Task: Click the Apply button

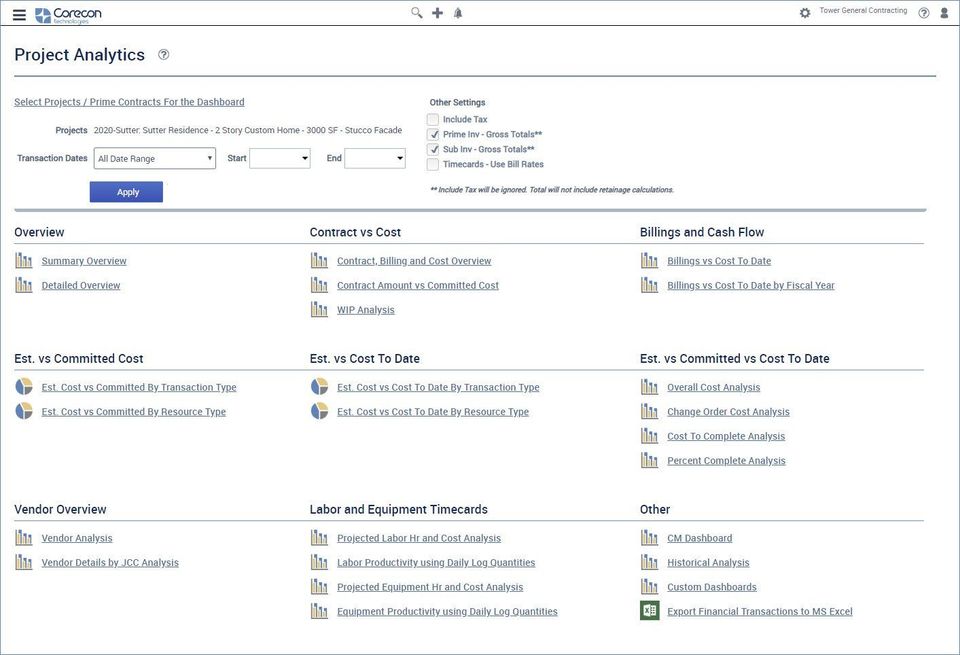Action: pyautogui.click(x=126, y=192)
